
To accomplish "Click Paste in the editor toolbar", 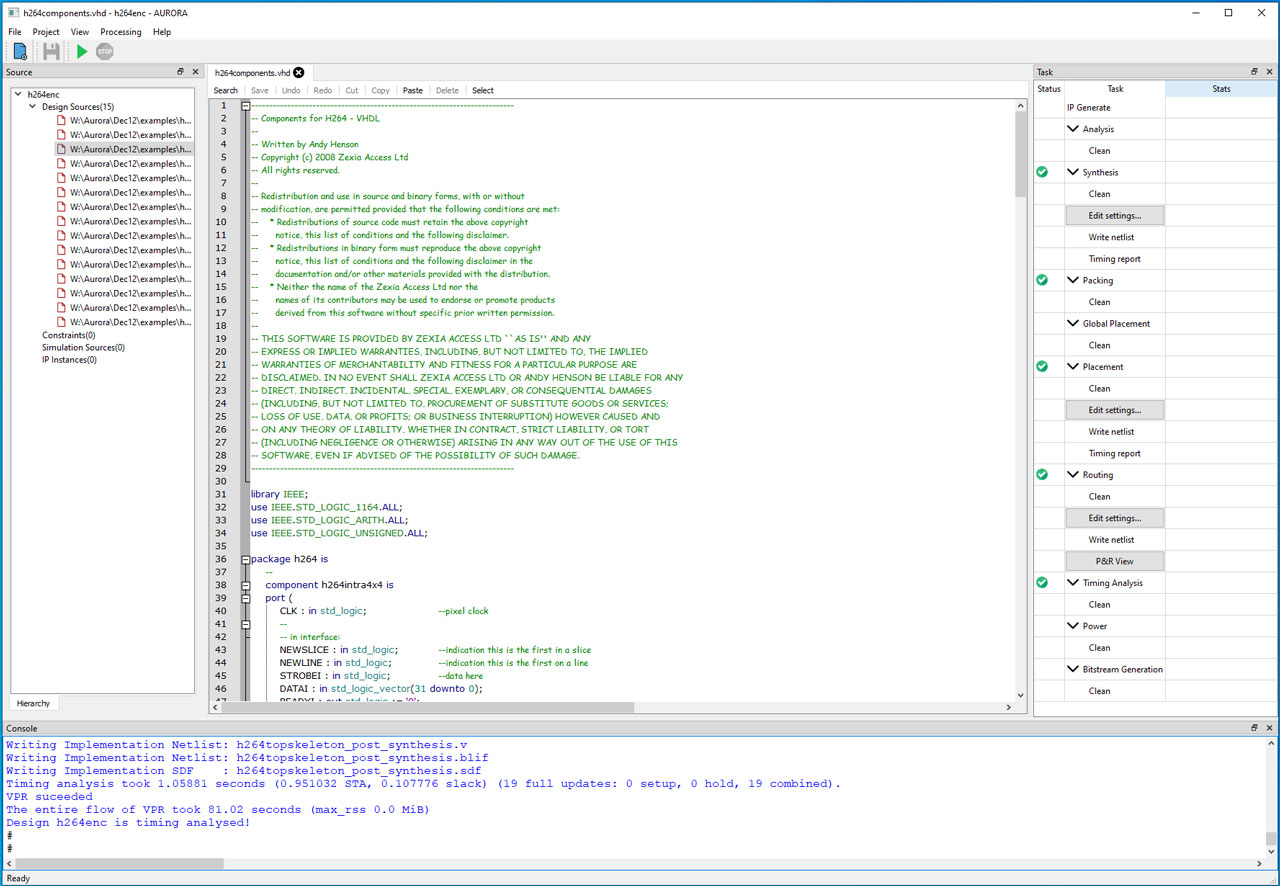I will tap(412, 90).
